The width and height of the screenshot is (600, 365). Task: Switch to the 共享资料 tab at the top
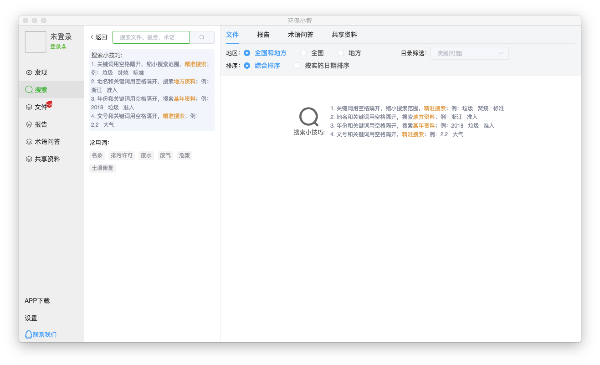pyautogui.click(x=344, y=35)
